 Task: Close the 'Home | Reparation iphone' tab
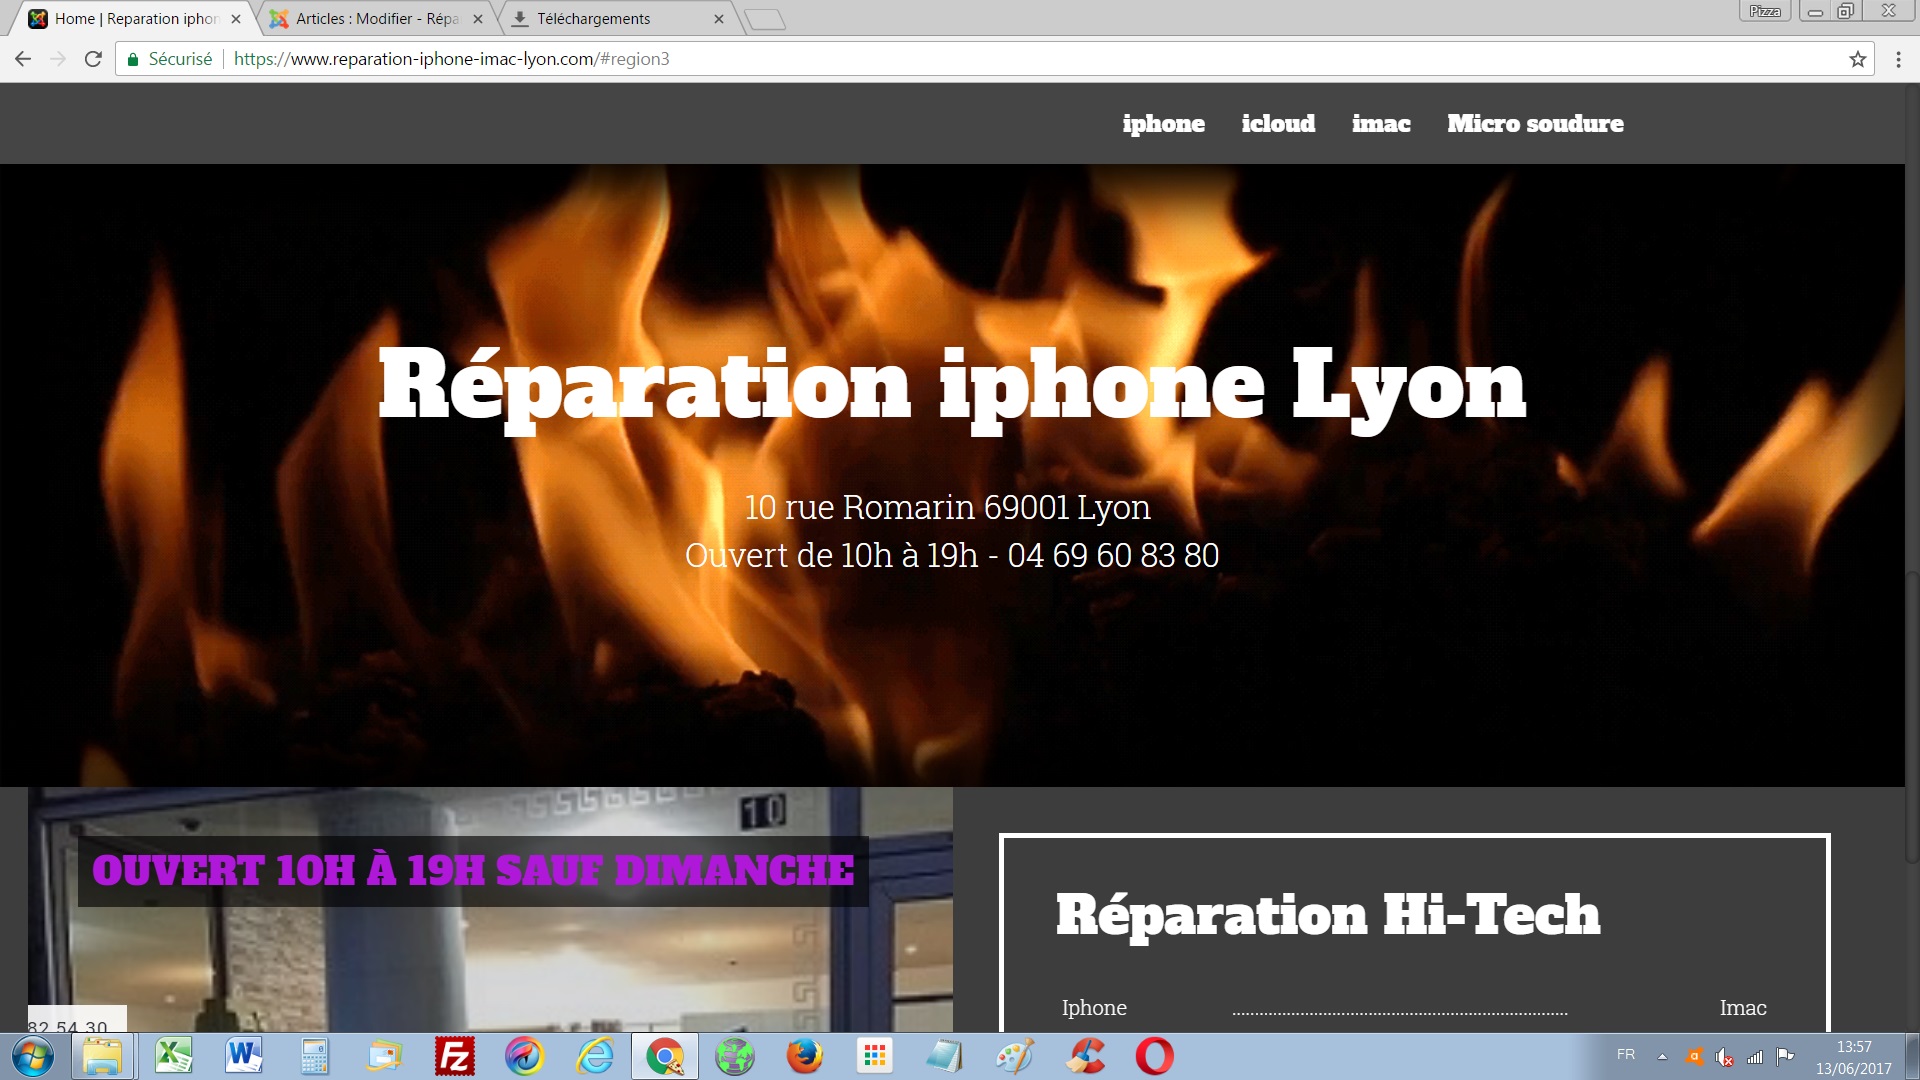pos(236,19)
